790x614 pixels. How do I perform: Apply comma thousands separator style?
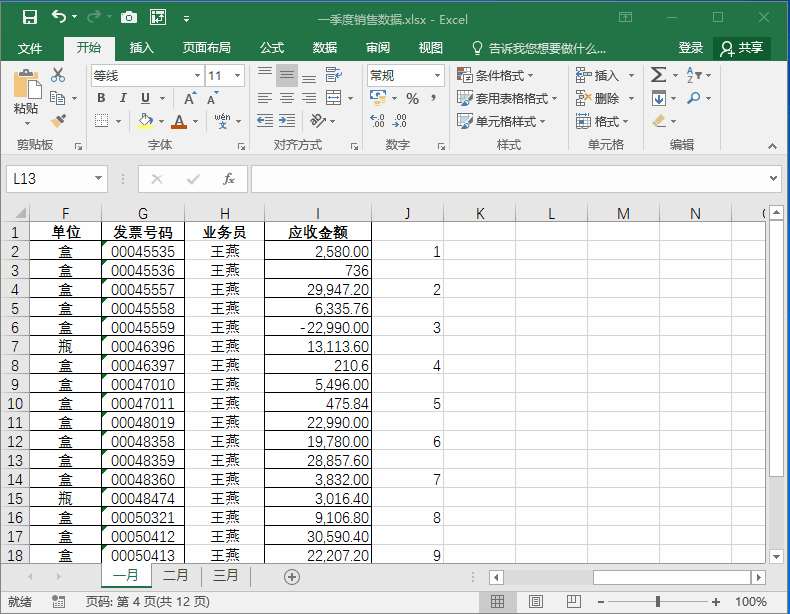pos(433,98)
